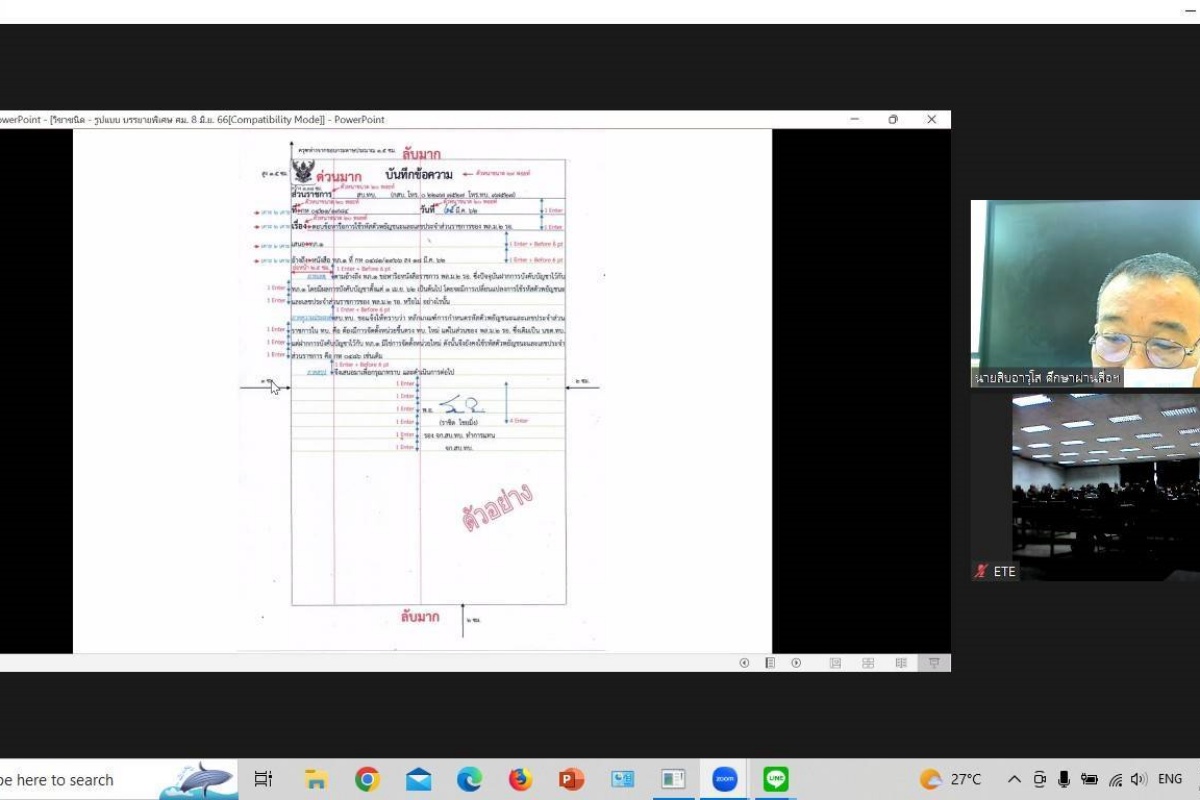The width and height of the screenshot is (1200, 800).
Task: Change input language from ENG
Action: (x=1169, y=779)
